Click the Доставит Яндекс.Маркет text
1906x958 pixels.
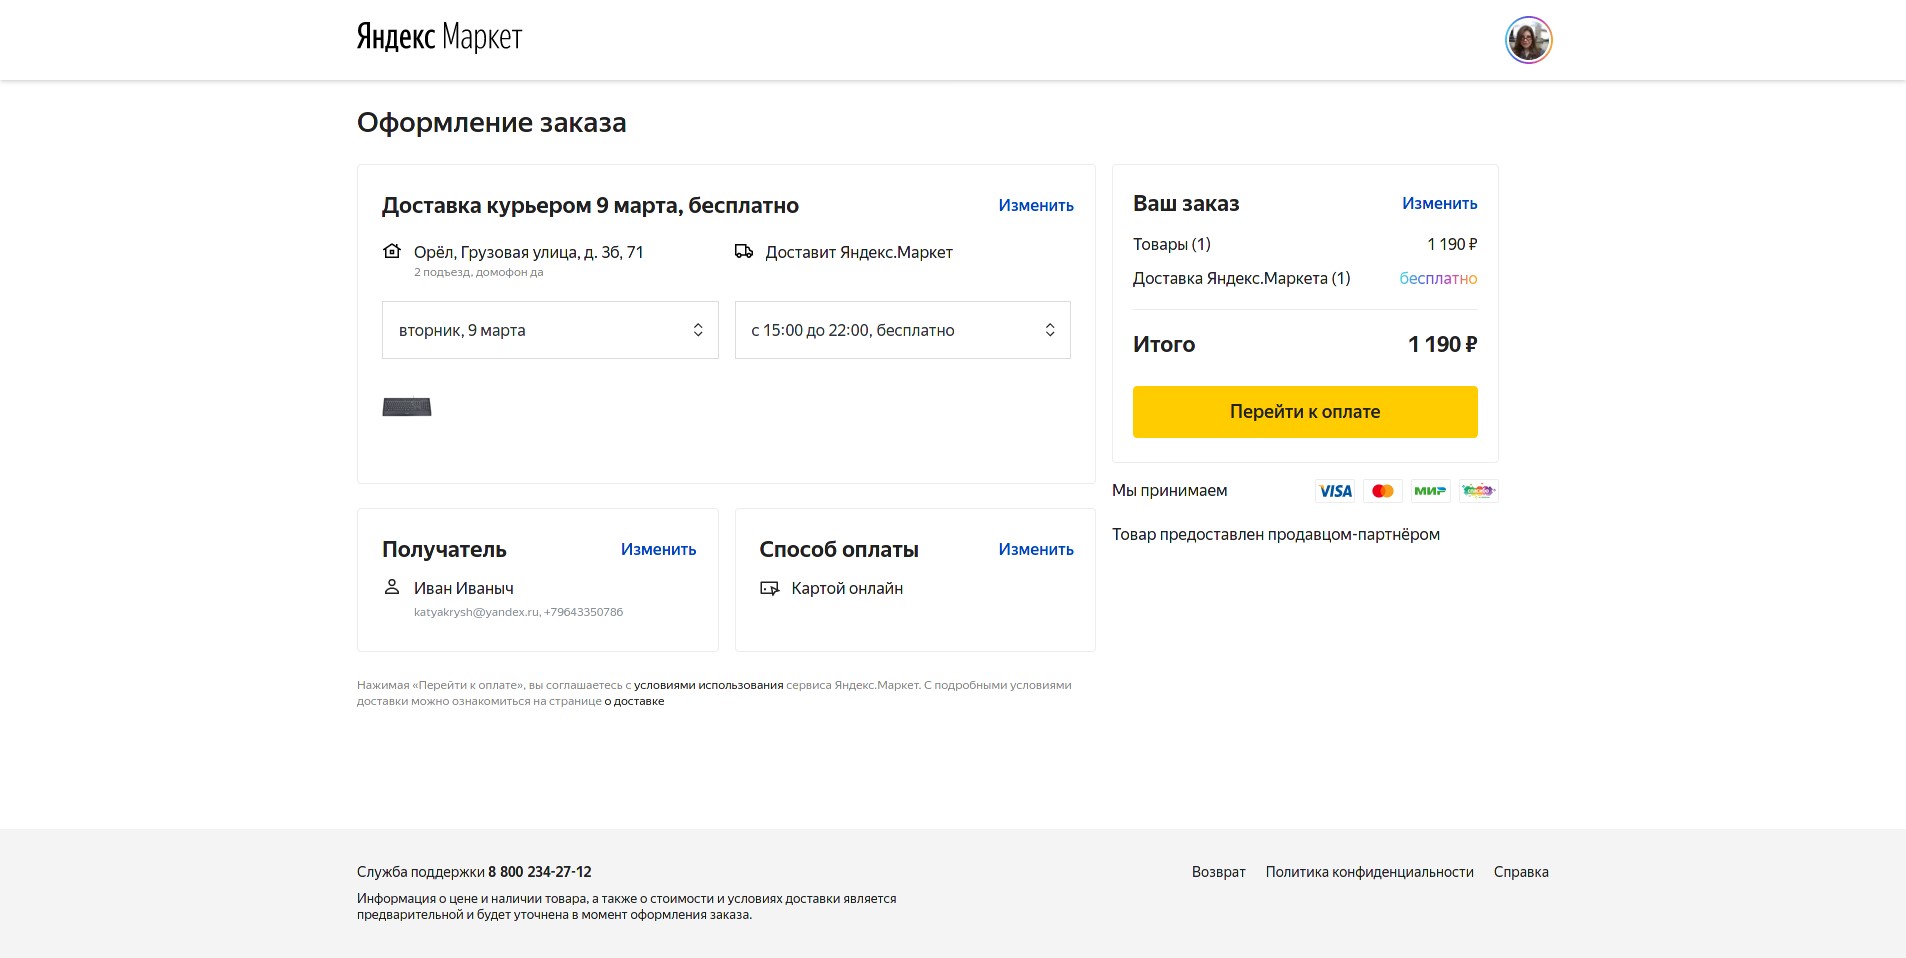(x=859, y=252)
